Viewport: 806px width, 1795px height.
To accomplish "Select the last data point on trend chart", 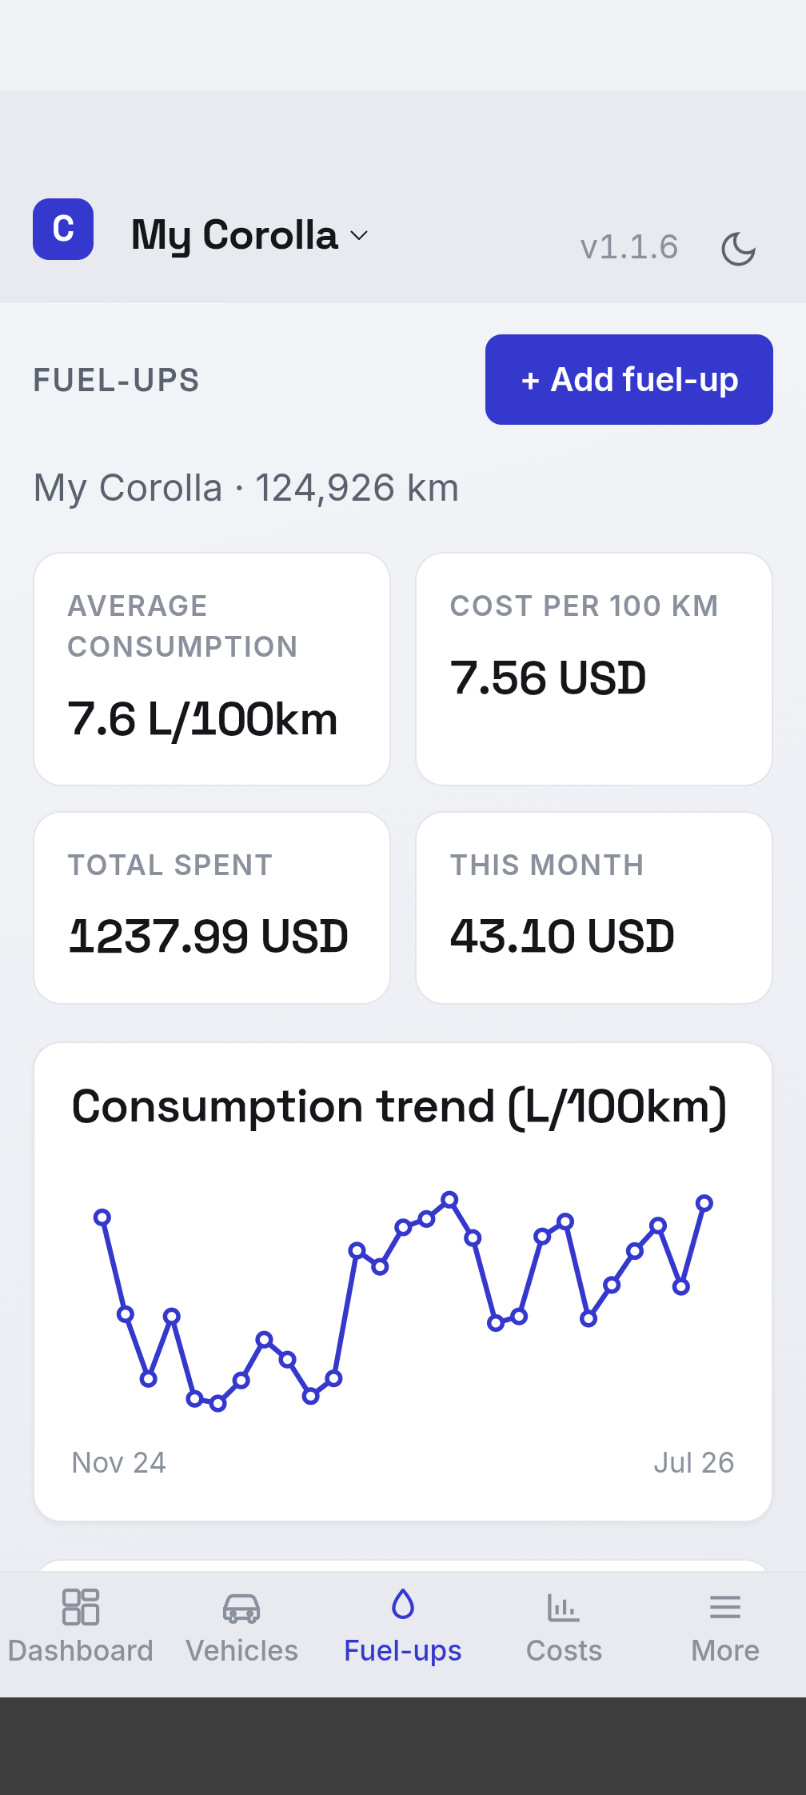I will pos(704,1203).
